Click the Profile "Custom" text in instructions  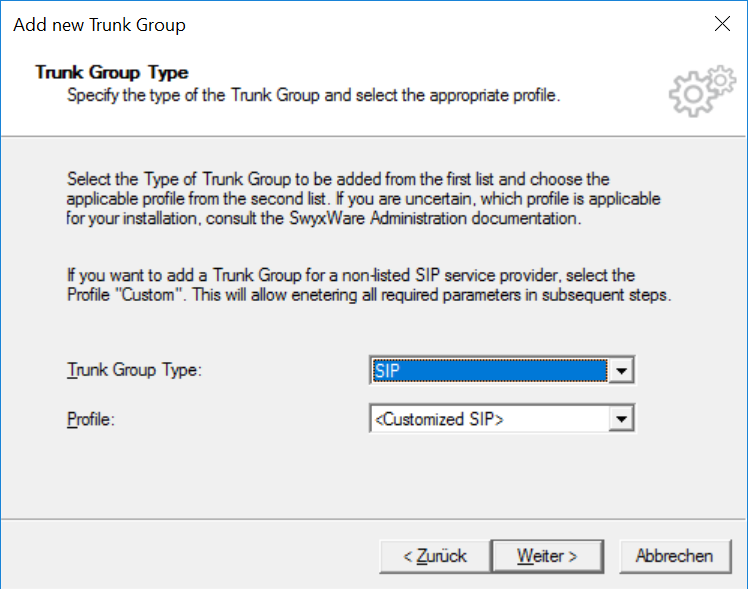click(126, 295)
